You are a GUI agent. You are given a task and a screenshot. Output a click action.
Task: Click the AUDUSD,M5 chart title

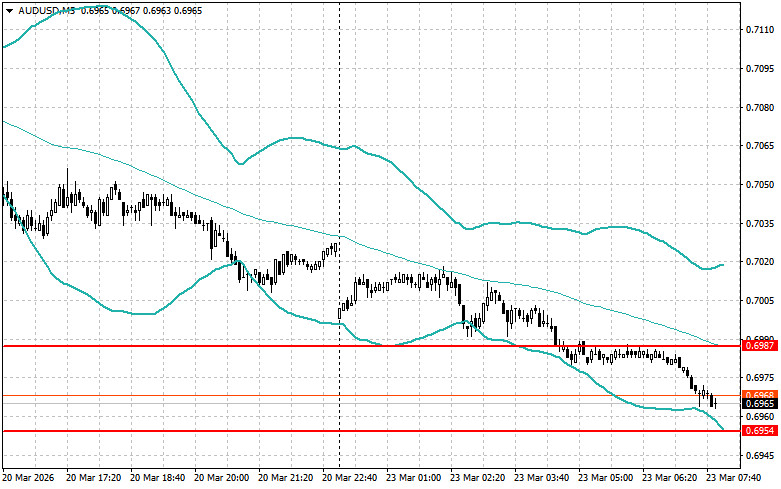[47, 10]
